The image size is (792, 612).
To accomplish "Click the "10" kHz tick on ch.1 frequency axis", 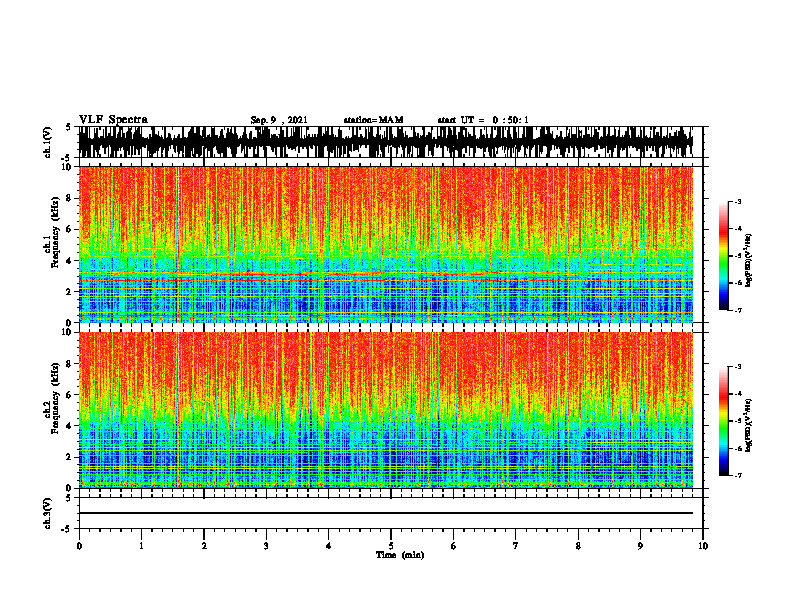I will point(68,167).
